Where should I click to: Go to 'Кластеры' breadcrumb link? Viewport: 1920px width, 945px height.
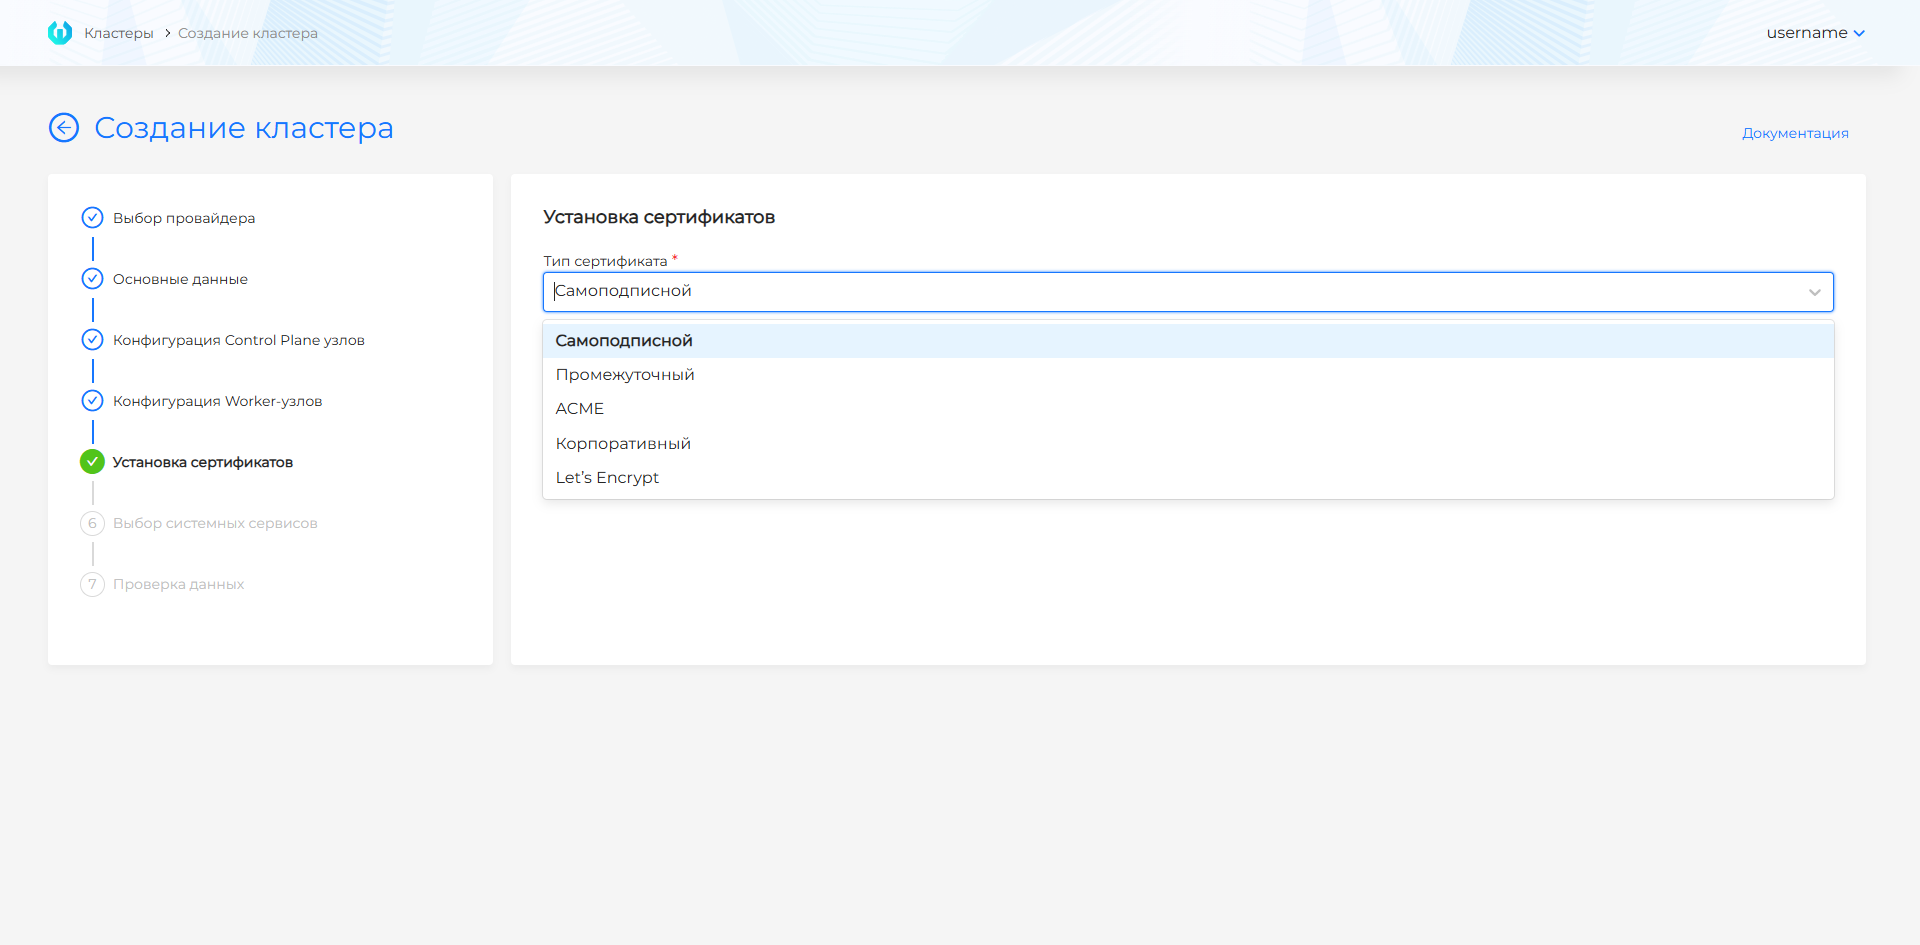(x=119, y=33)
